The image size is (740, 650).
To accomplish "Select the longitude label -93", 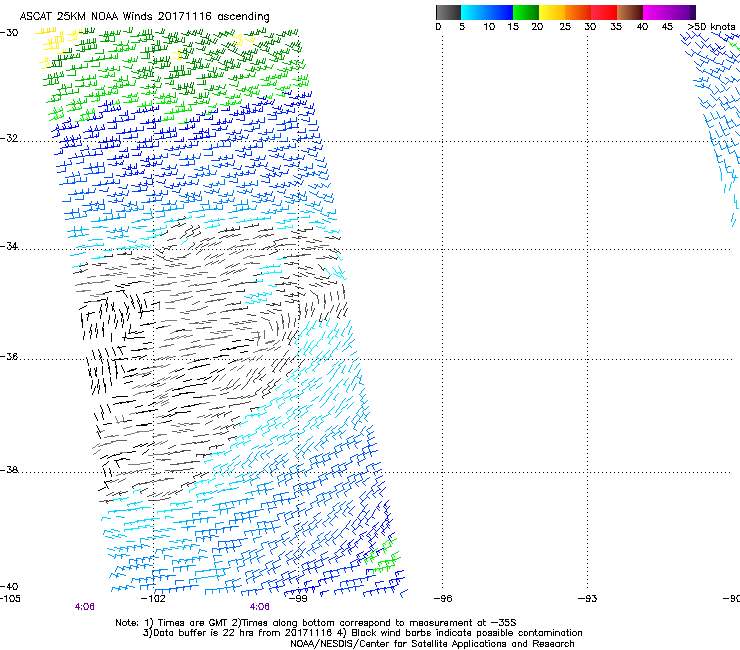I will click(588, 599).
